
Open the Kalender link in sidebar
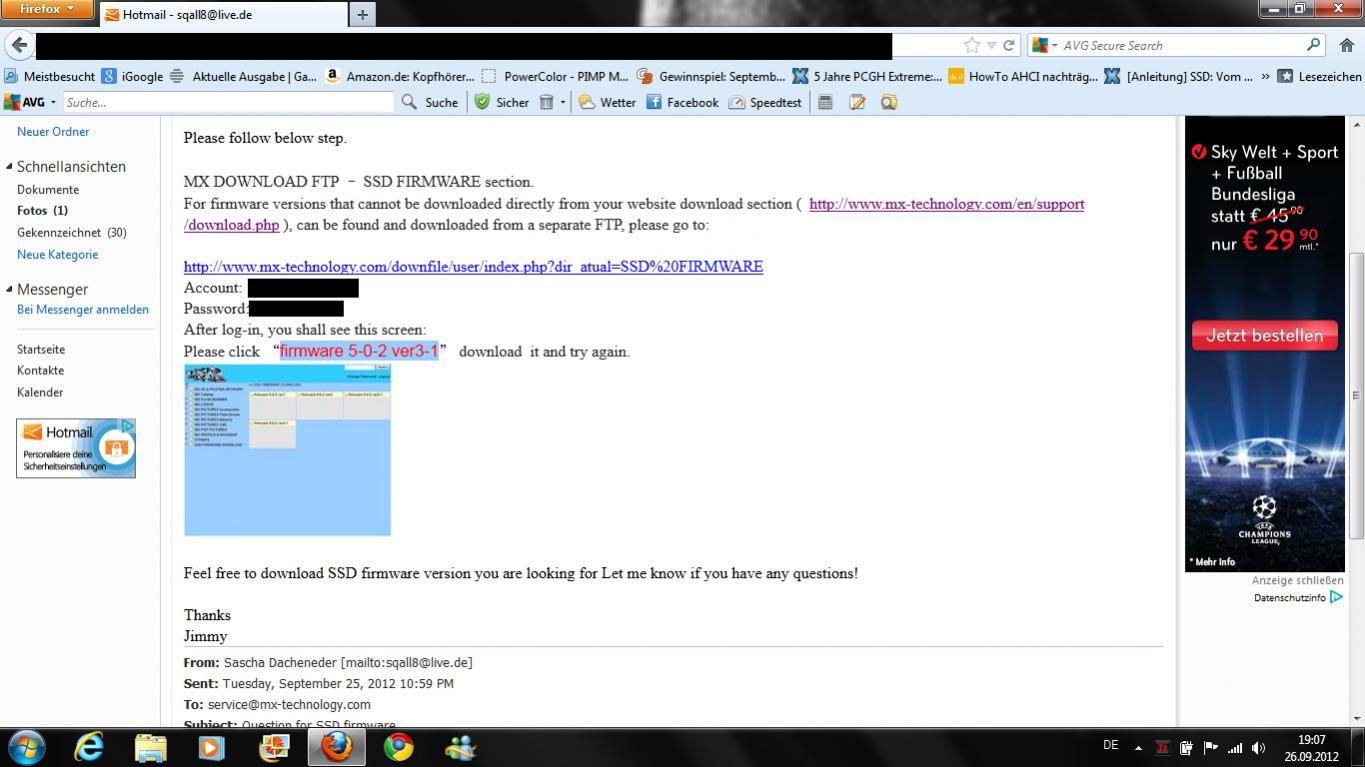point(40,392)
